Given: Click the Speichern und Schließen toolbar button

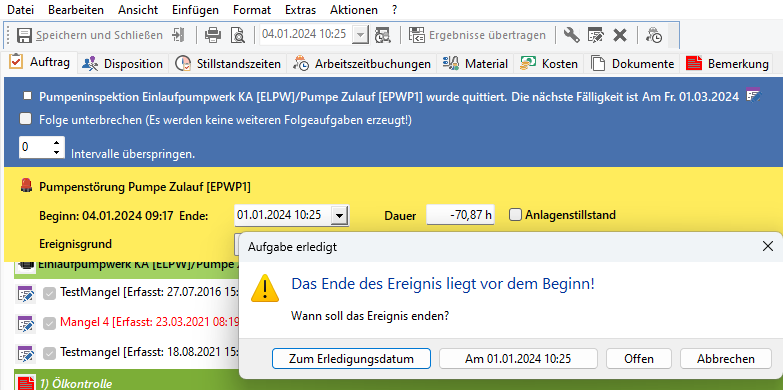Looking at the screenshot, I should (x=90, y=35).
